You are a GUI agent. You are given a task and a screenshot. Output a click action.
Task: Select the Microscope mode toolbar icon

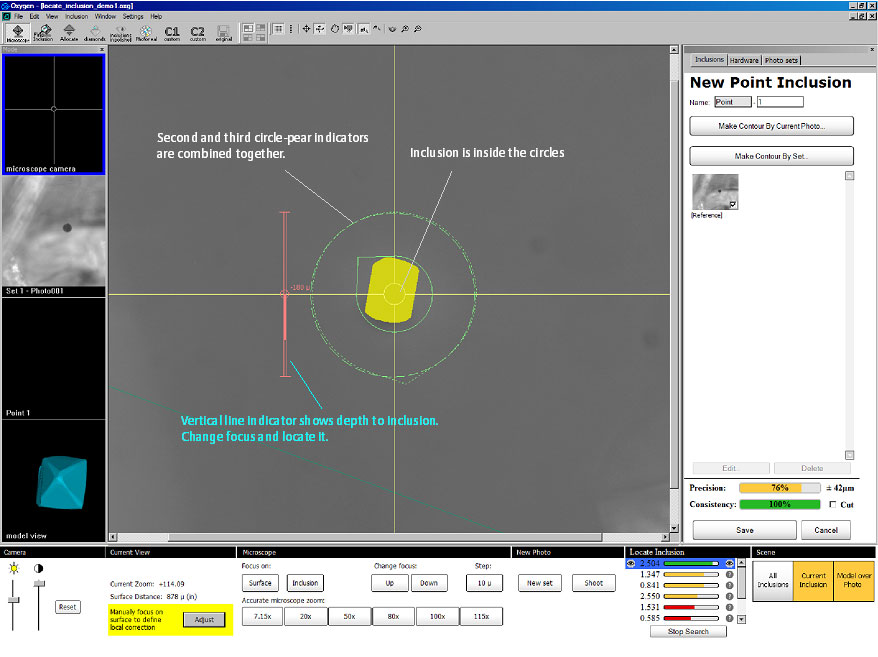coord(18,32)
